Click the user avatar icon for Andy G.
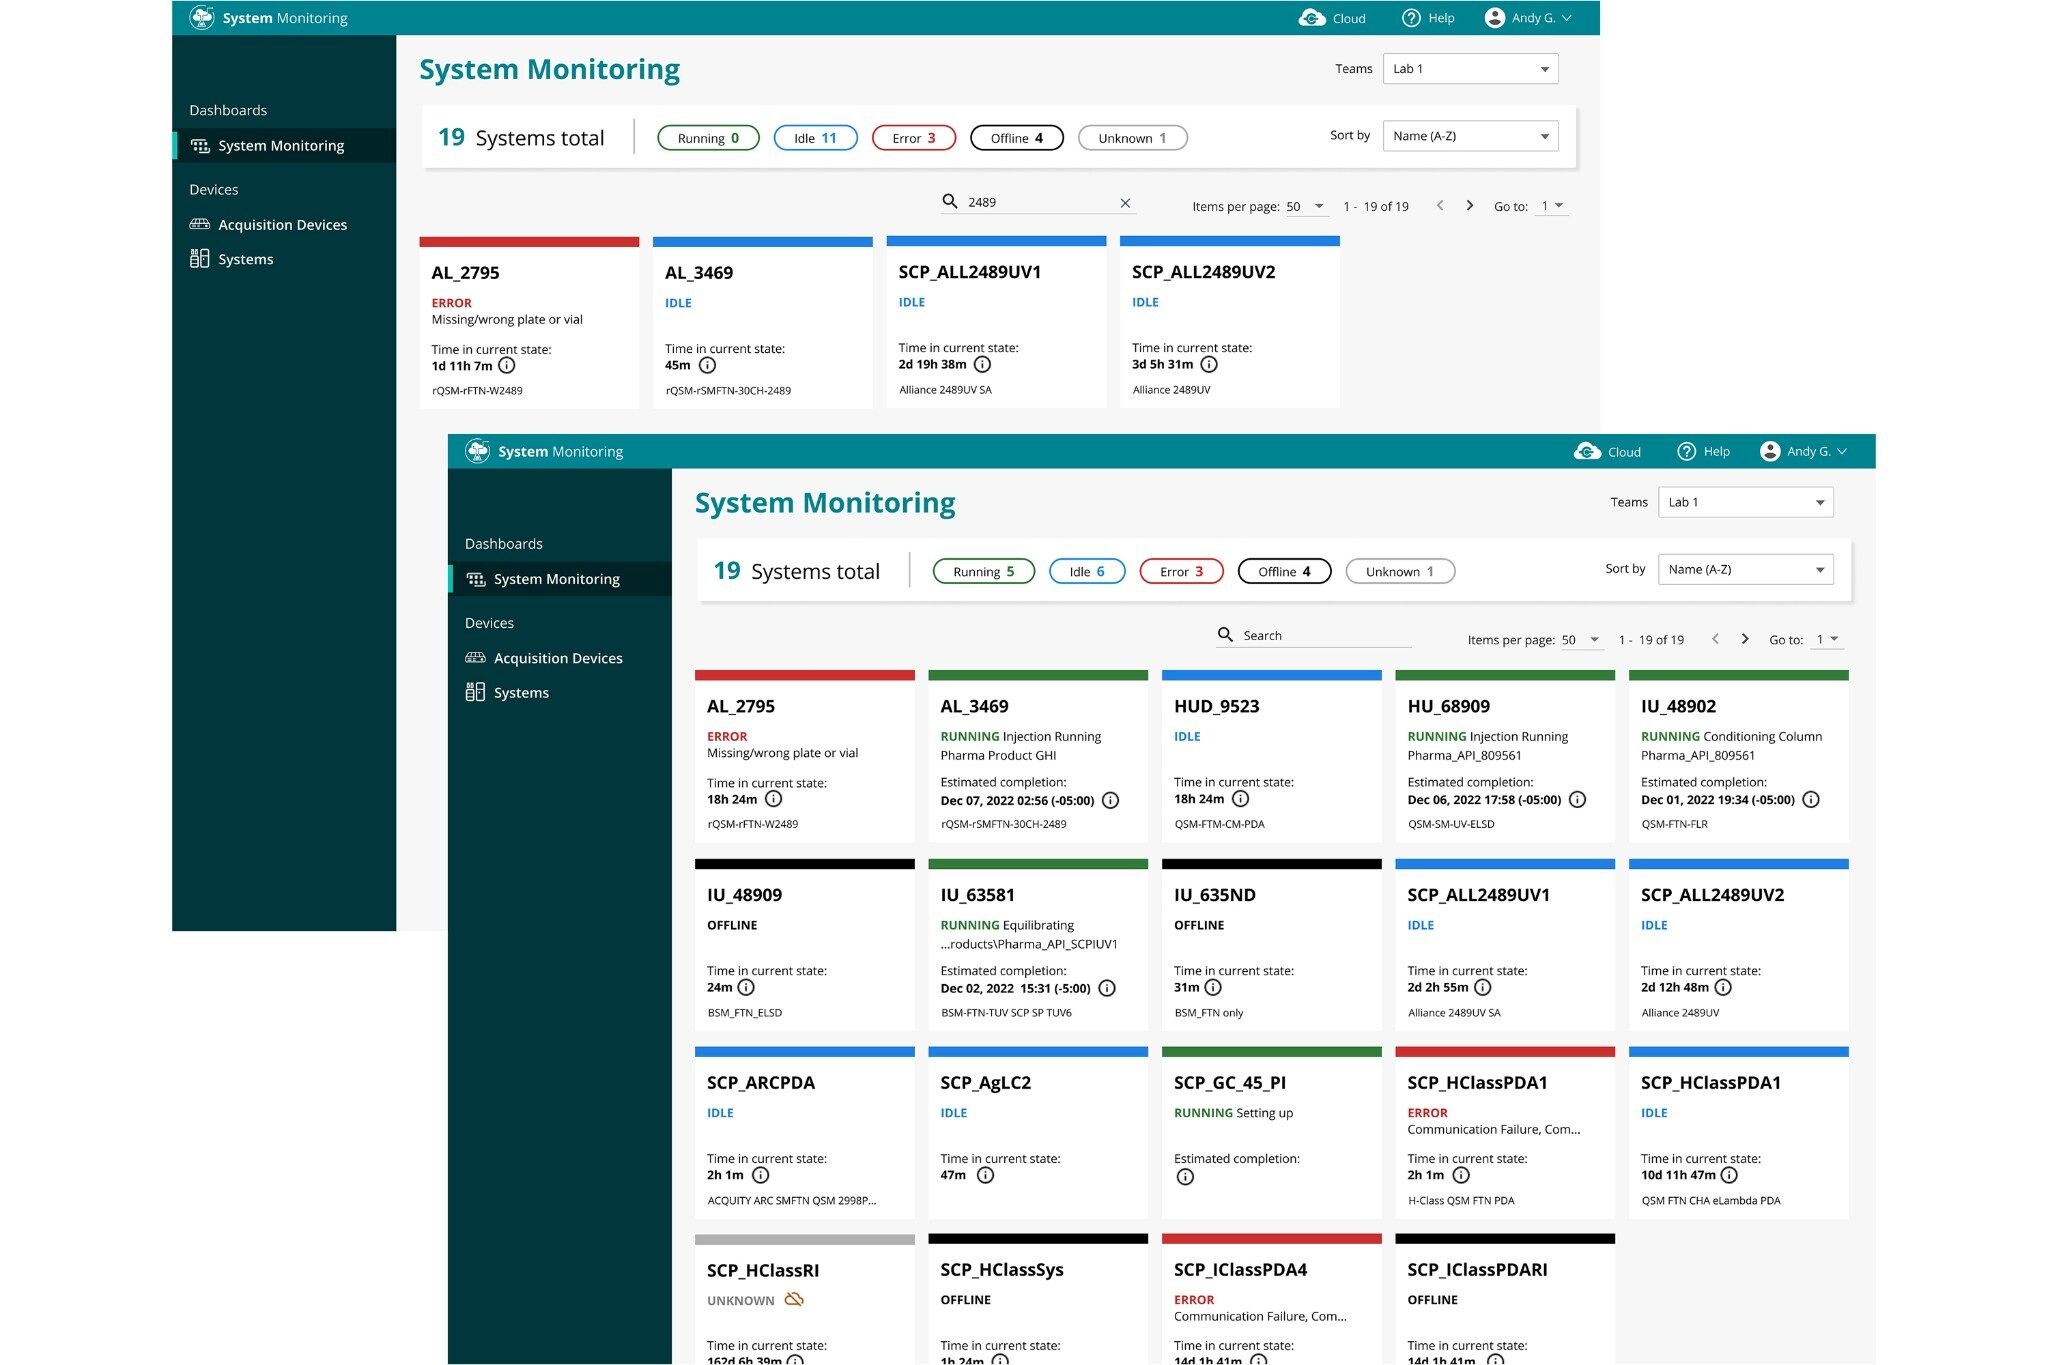 (1770, 451)
